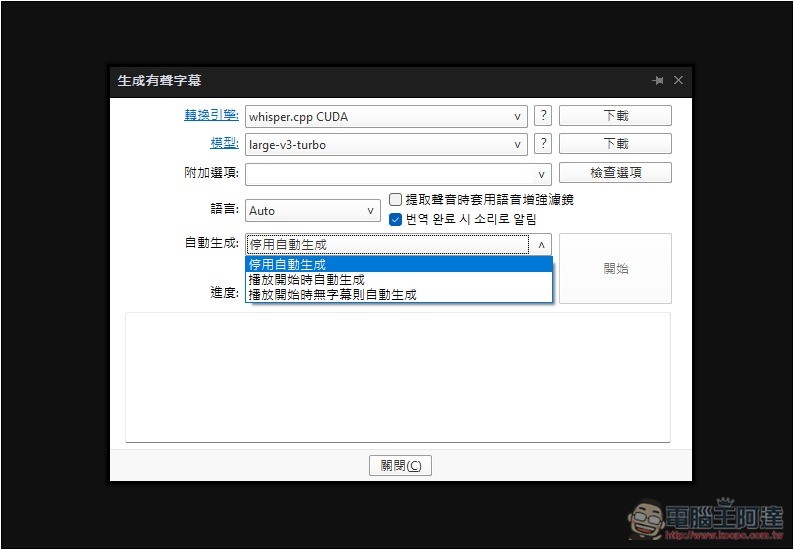This screenshot has height=550, width=794.
Task: Click the 開始 button
Action: point(615,268)
